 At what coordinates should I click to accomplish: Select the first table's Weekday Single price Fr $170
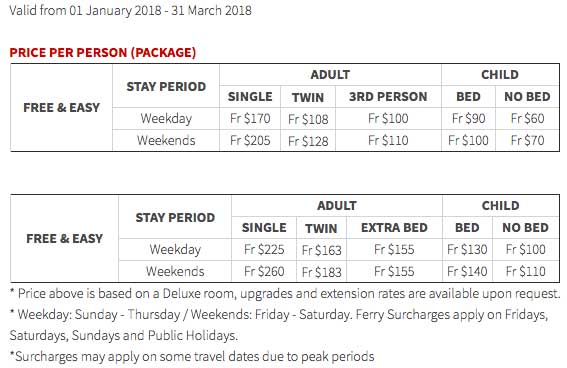pyautogui.click(x=250, y=119)
